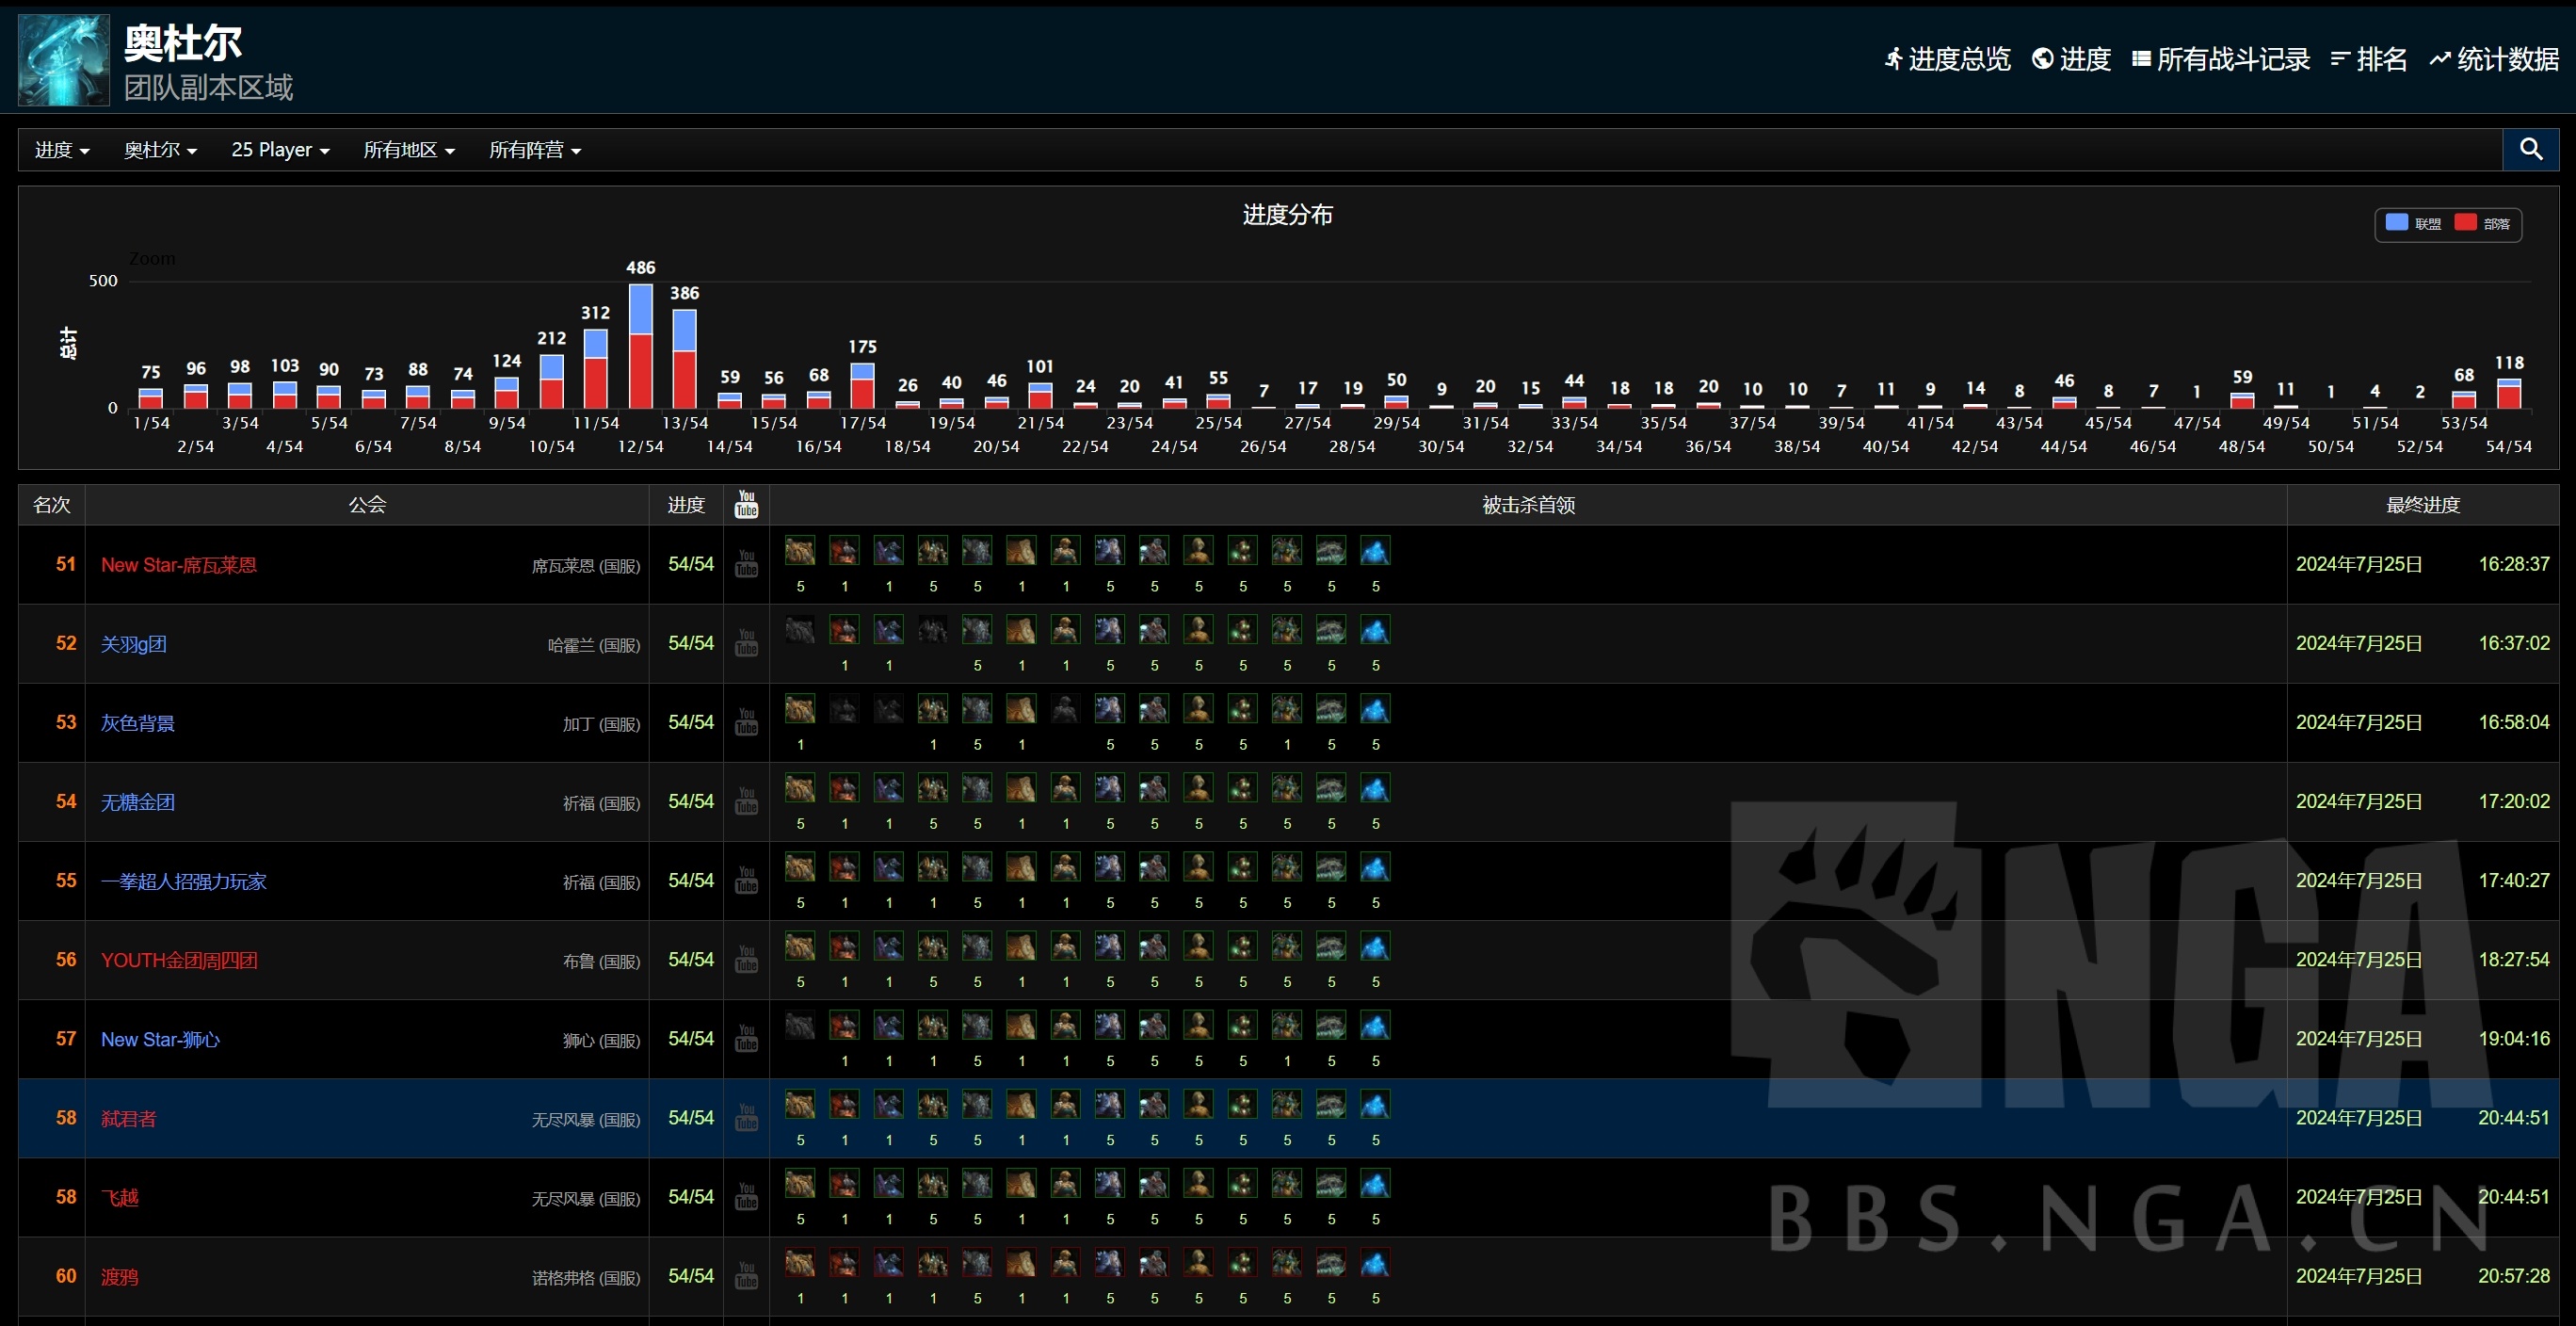The image size is (2576, 1326).
Task: Go to 进度总览 menu item
Action: (1947, 60)
